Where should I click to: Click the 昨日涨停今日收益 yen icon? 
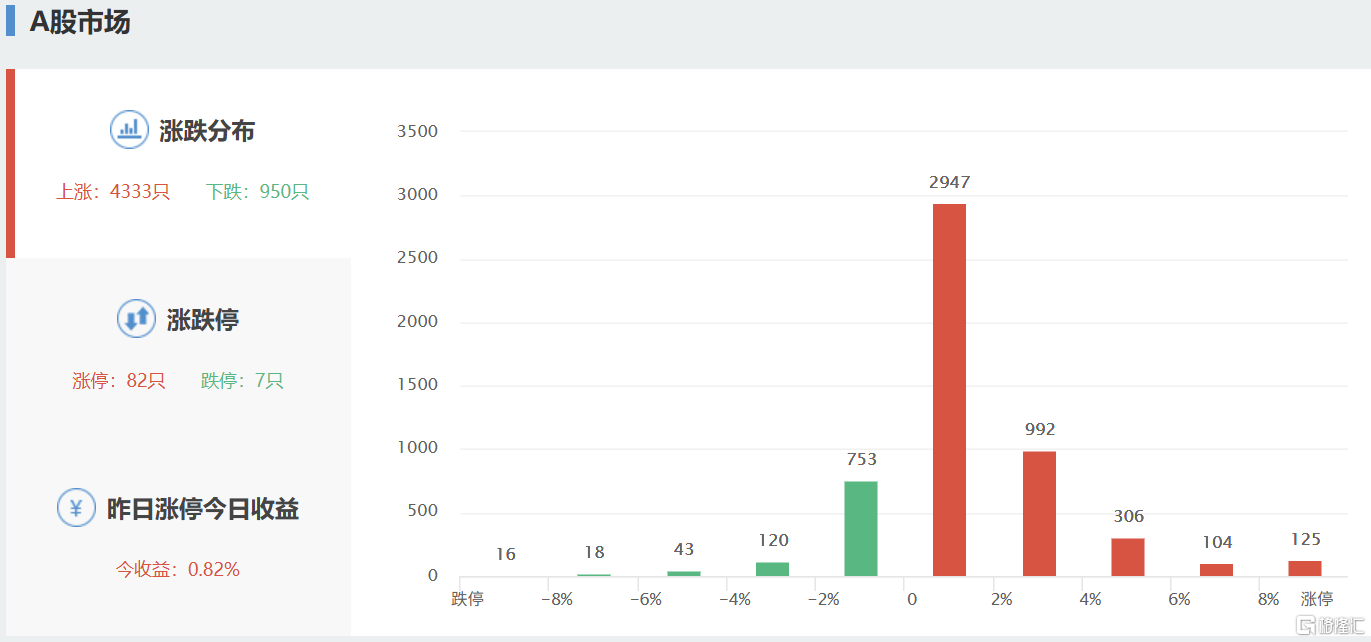click(x=76, y=508)
